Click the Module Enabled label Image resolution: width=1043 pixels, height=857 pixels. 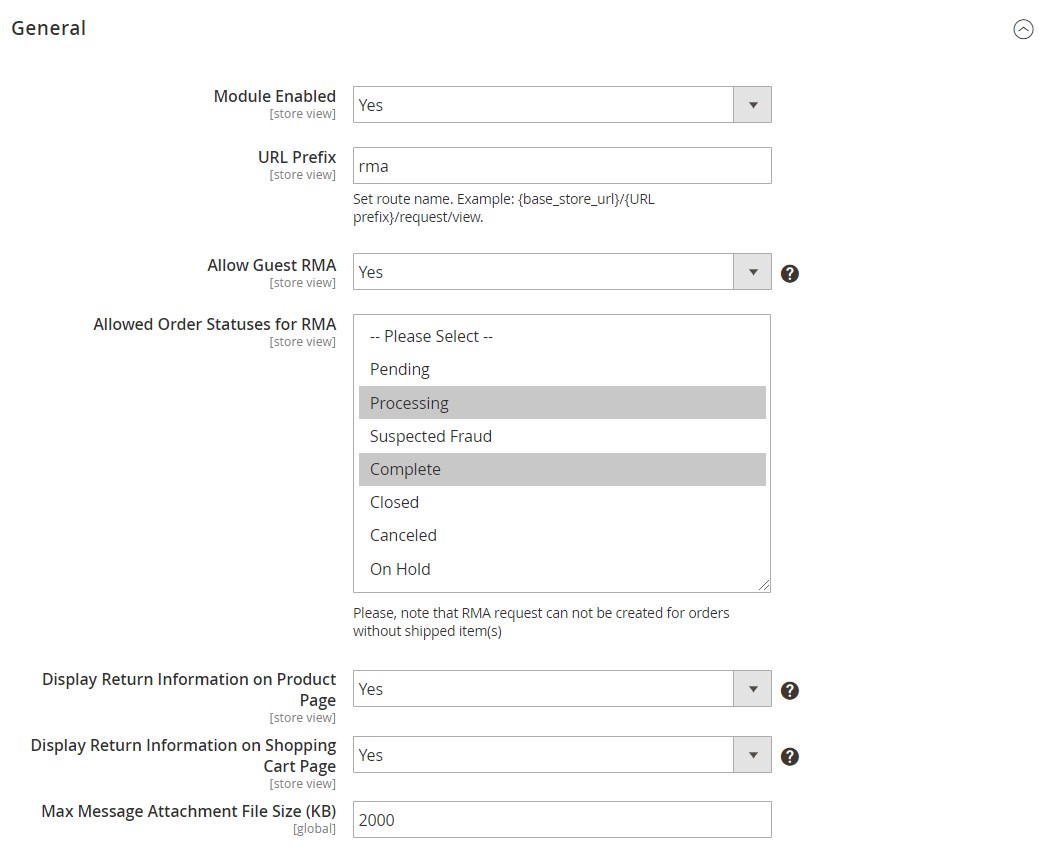275,96
